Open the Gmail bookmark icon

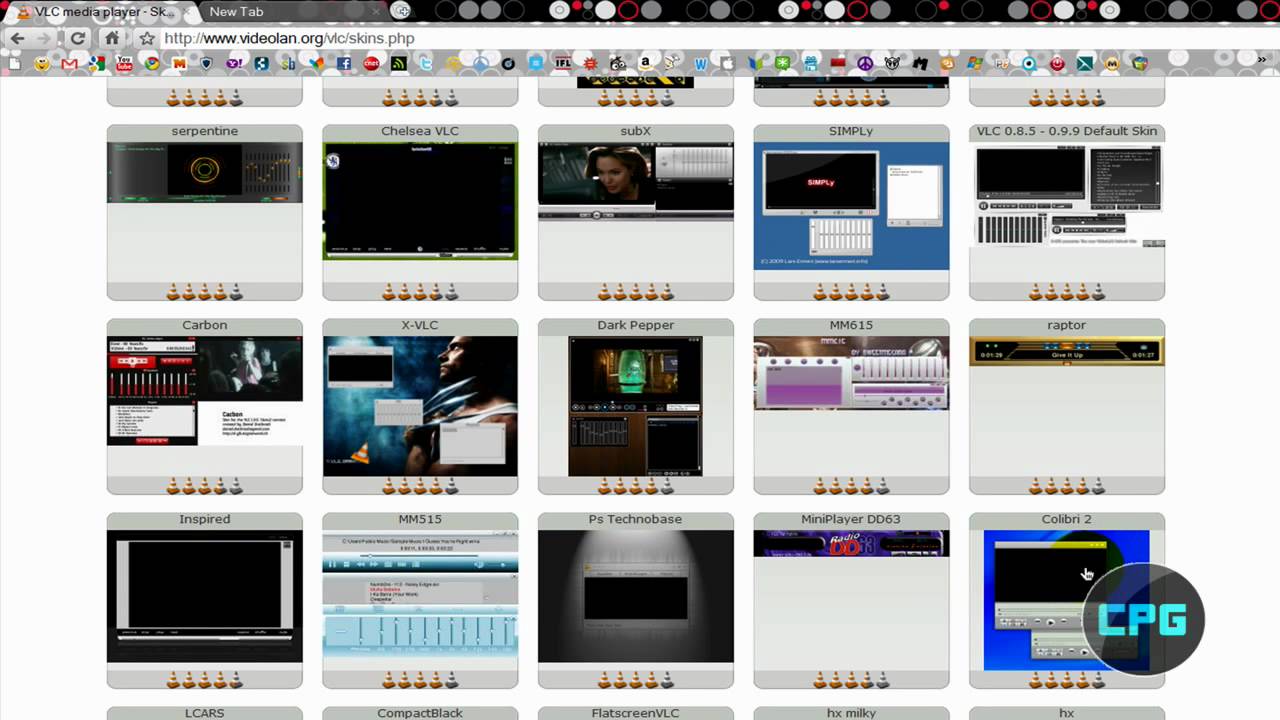click(x=69, y=63)
